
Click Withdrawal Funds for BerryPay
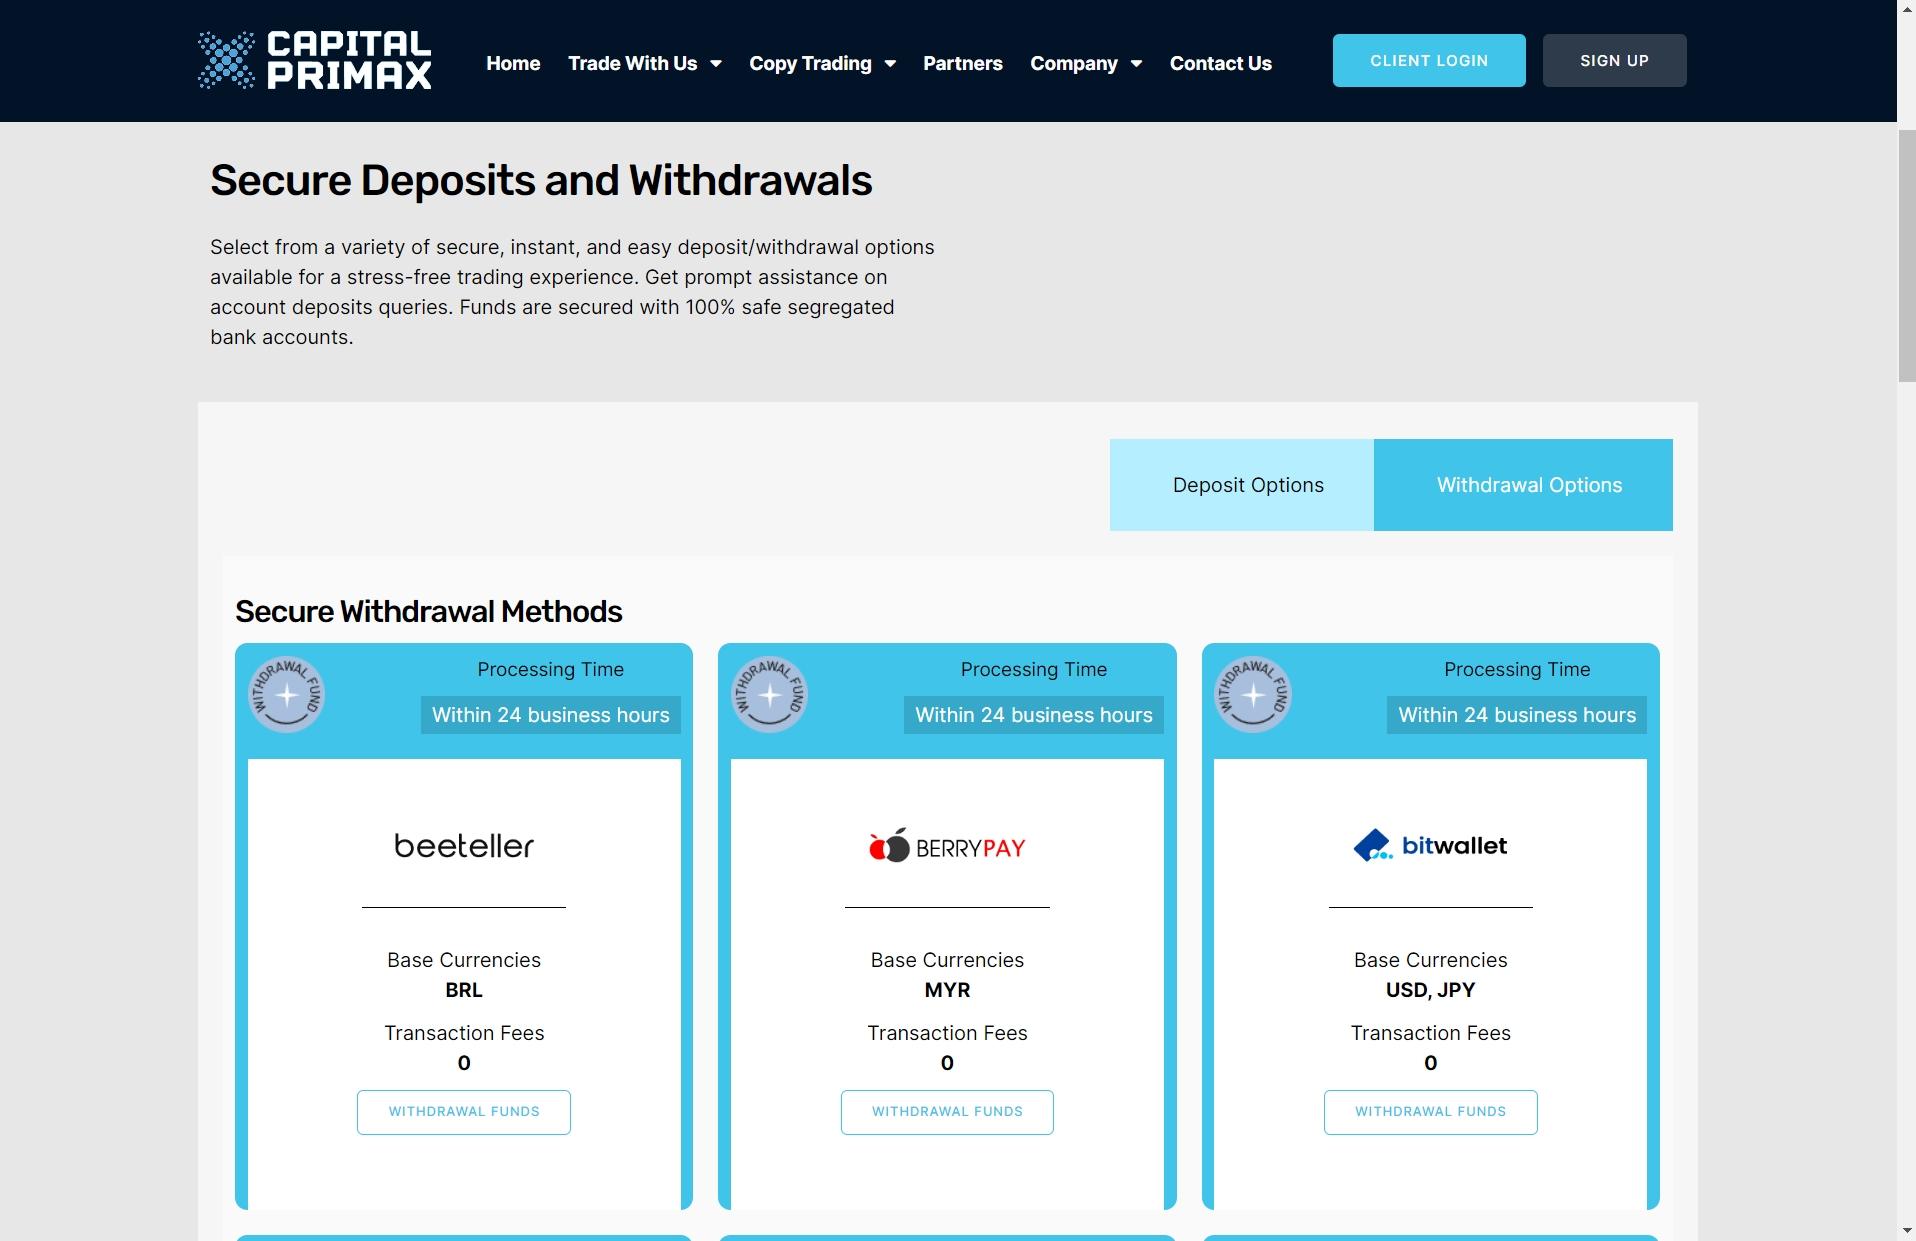pos(947,1112)
